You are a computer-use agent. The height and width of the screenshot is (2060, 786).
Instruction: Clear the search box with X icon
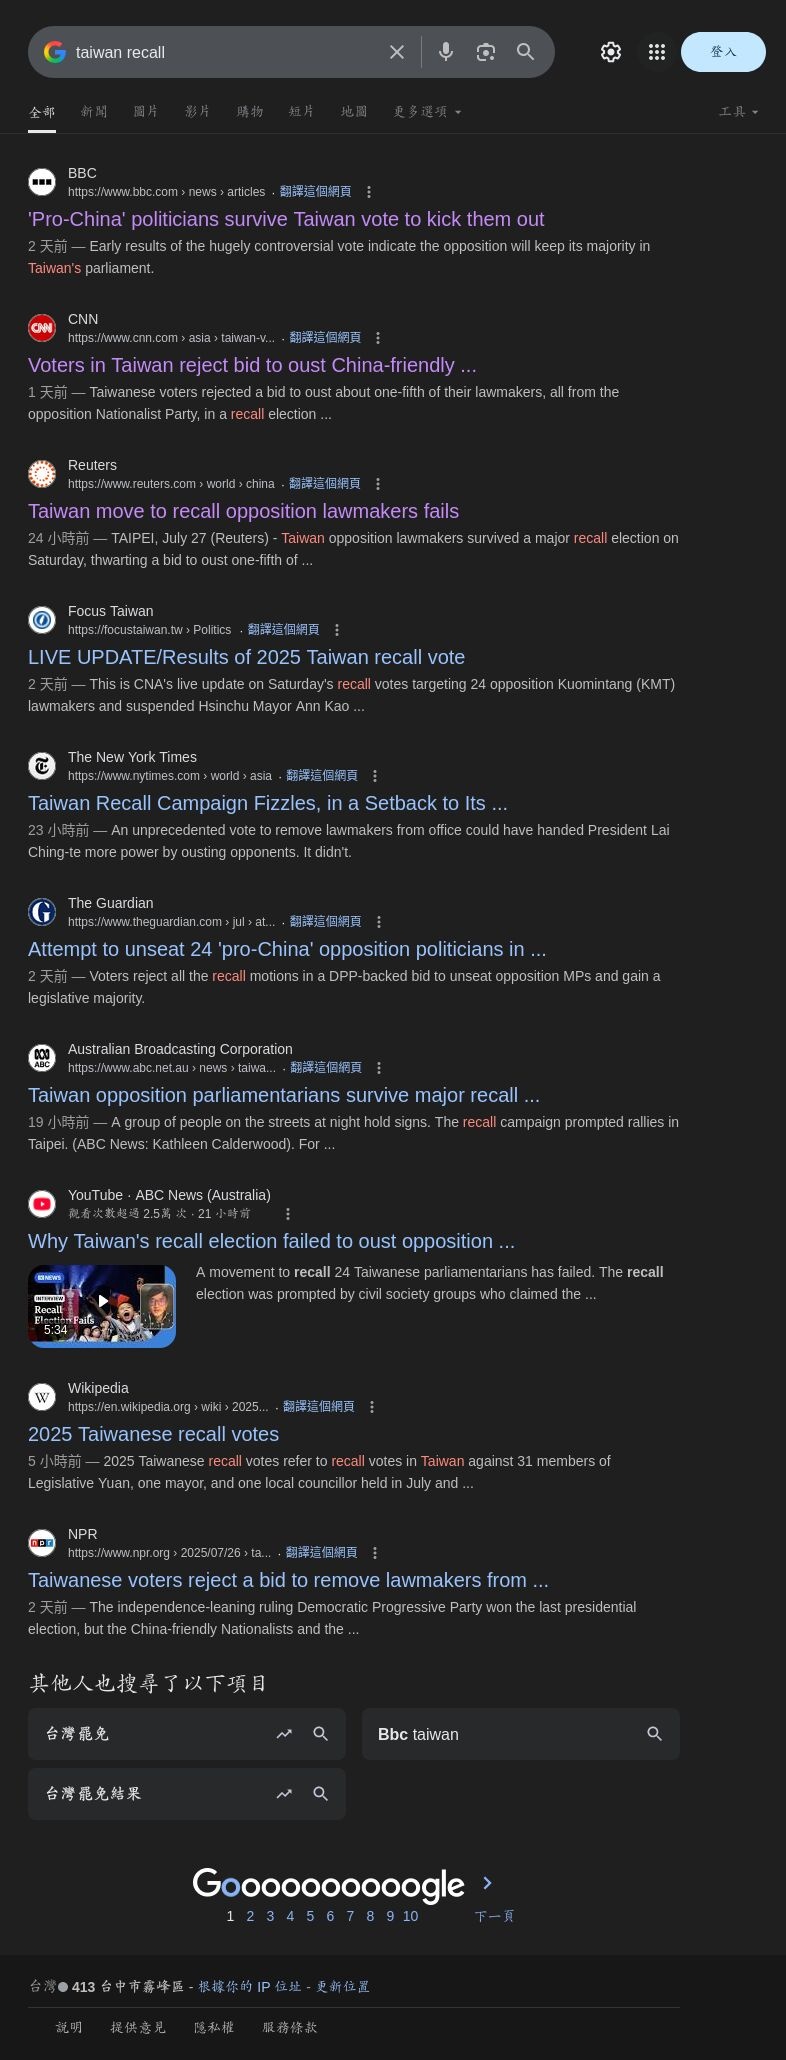click(397, 52)
